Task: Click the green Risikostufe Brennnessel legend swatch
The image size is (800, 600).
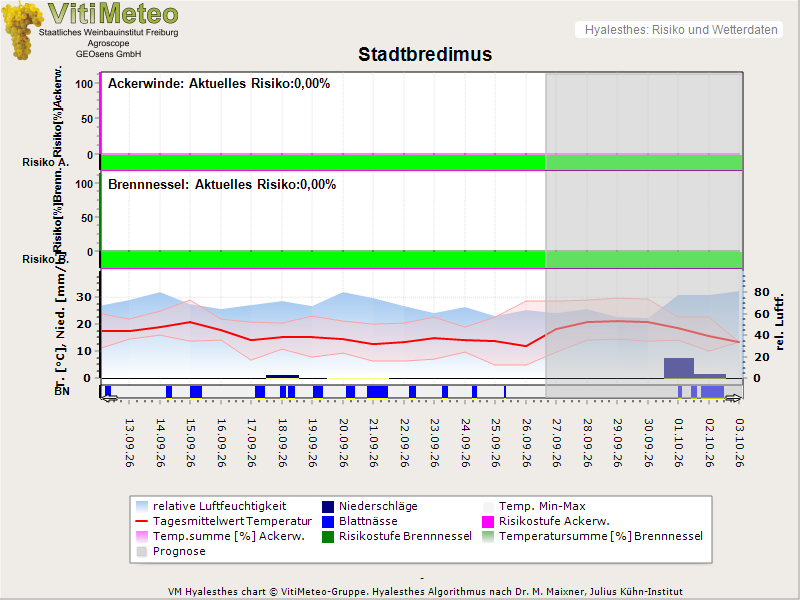Action: point(328,536)
